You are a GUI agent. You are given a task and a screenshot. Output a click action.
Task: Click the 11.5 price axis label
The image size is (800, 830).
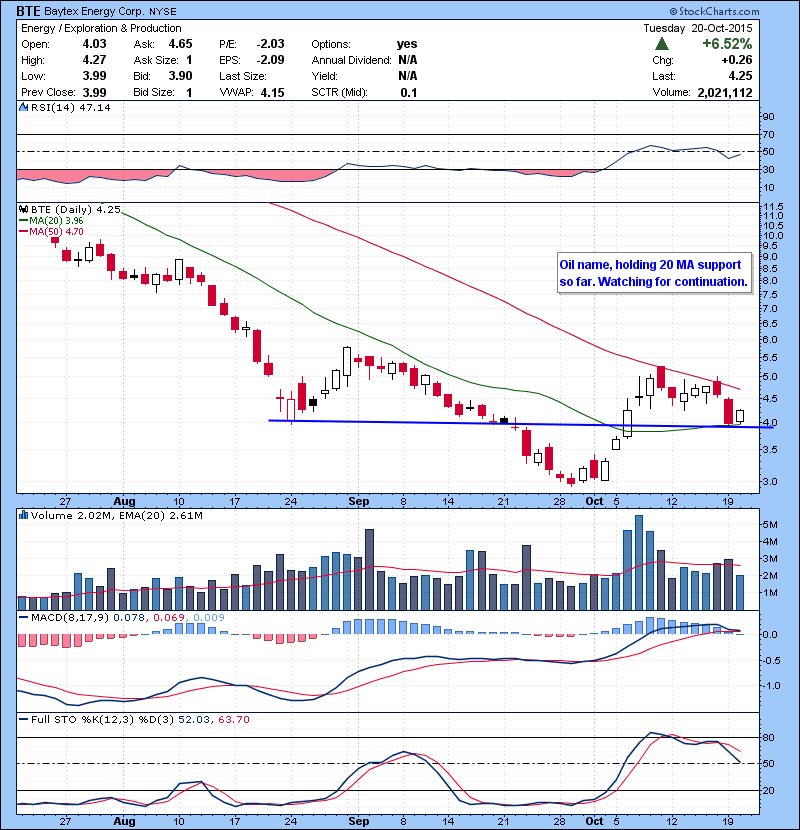pyautogui.click(x=773, y=206)
